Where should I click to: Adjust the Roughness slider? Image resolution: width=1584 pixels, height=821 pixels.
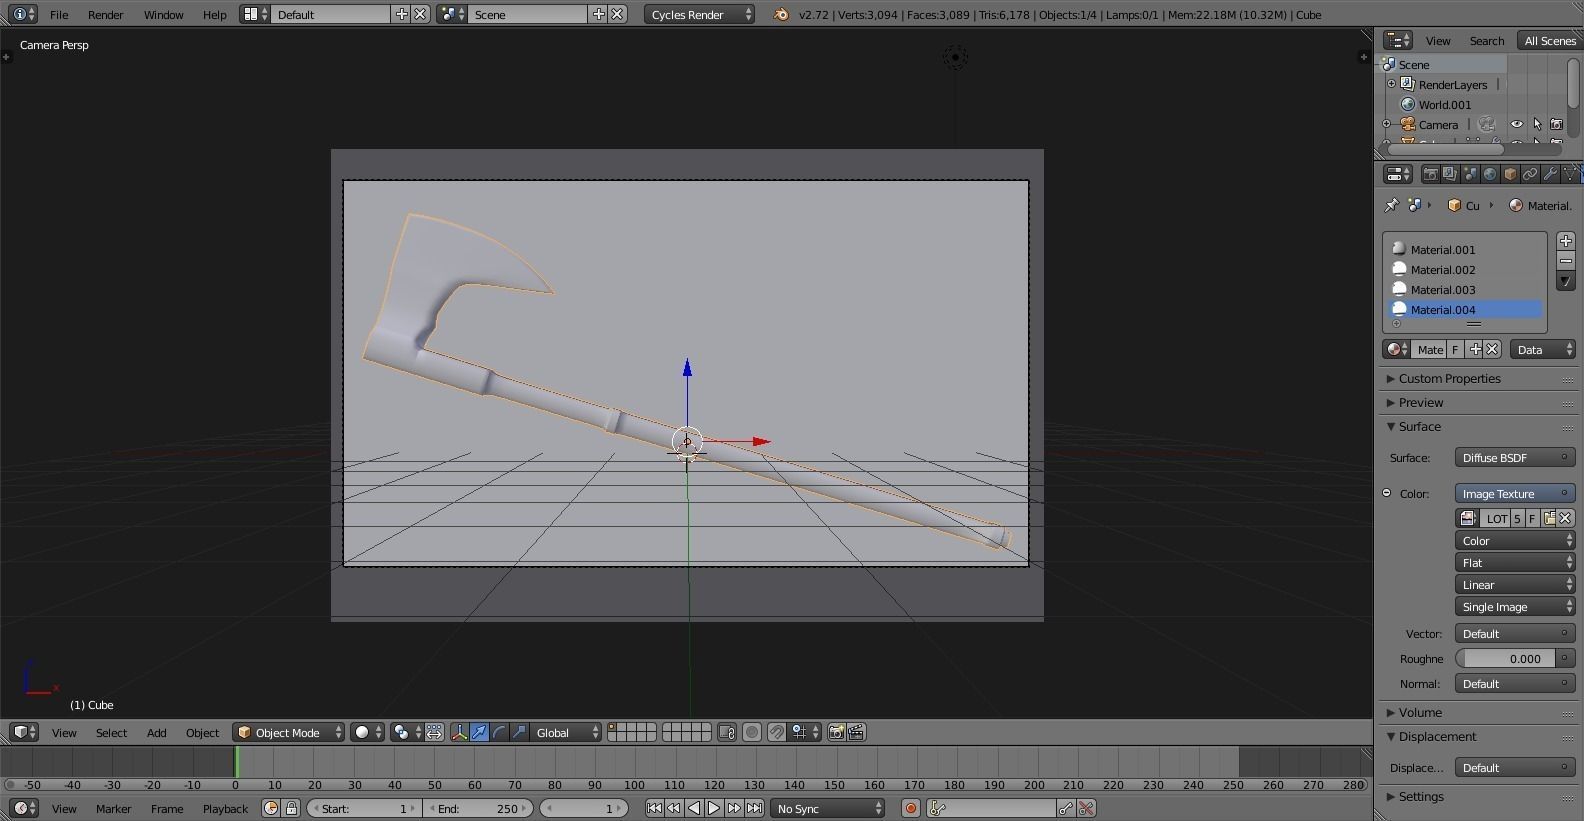(1505, 659)
